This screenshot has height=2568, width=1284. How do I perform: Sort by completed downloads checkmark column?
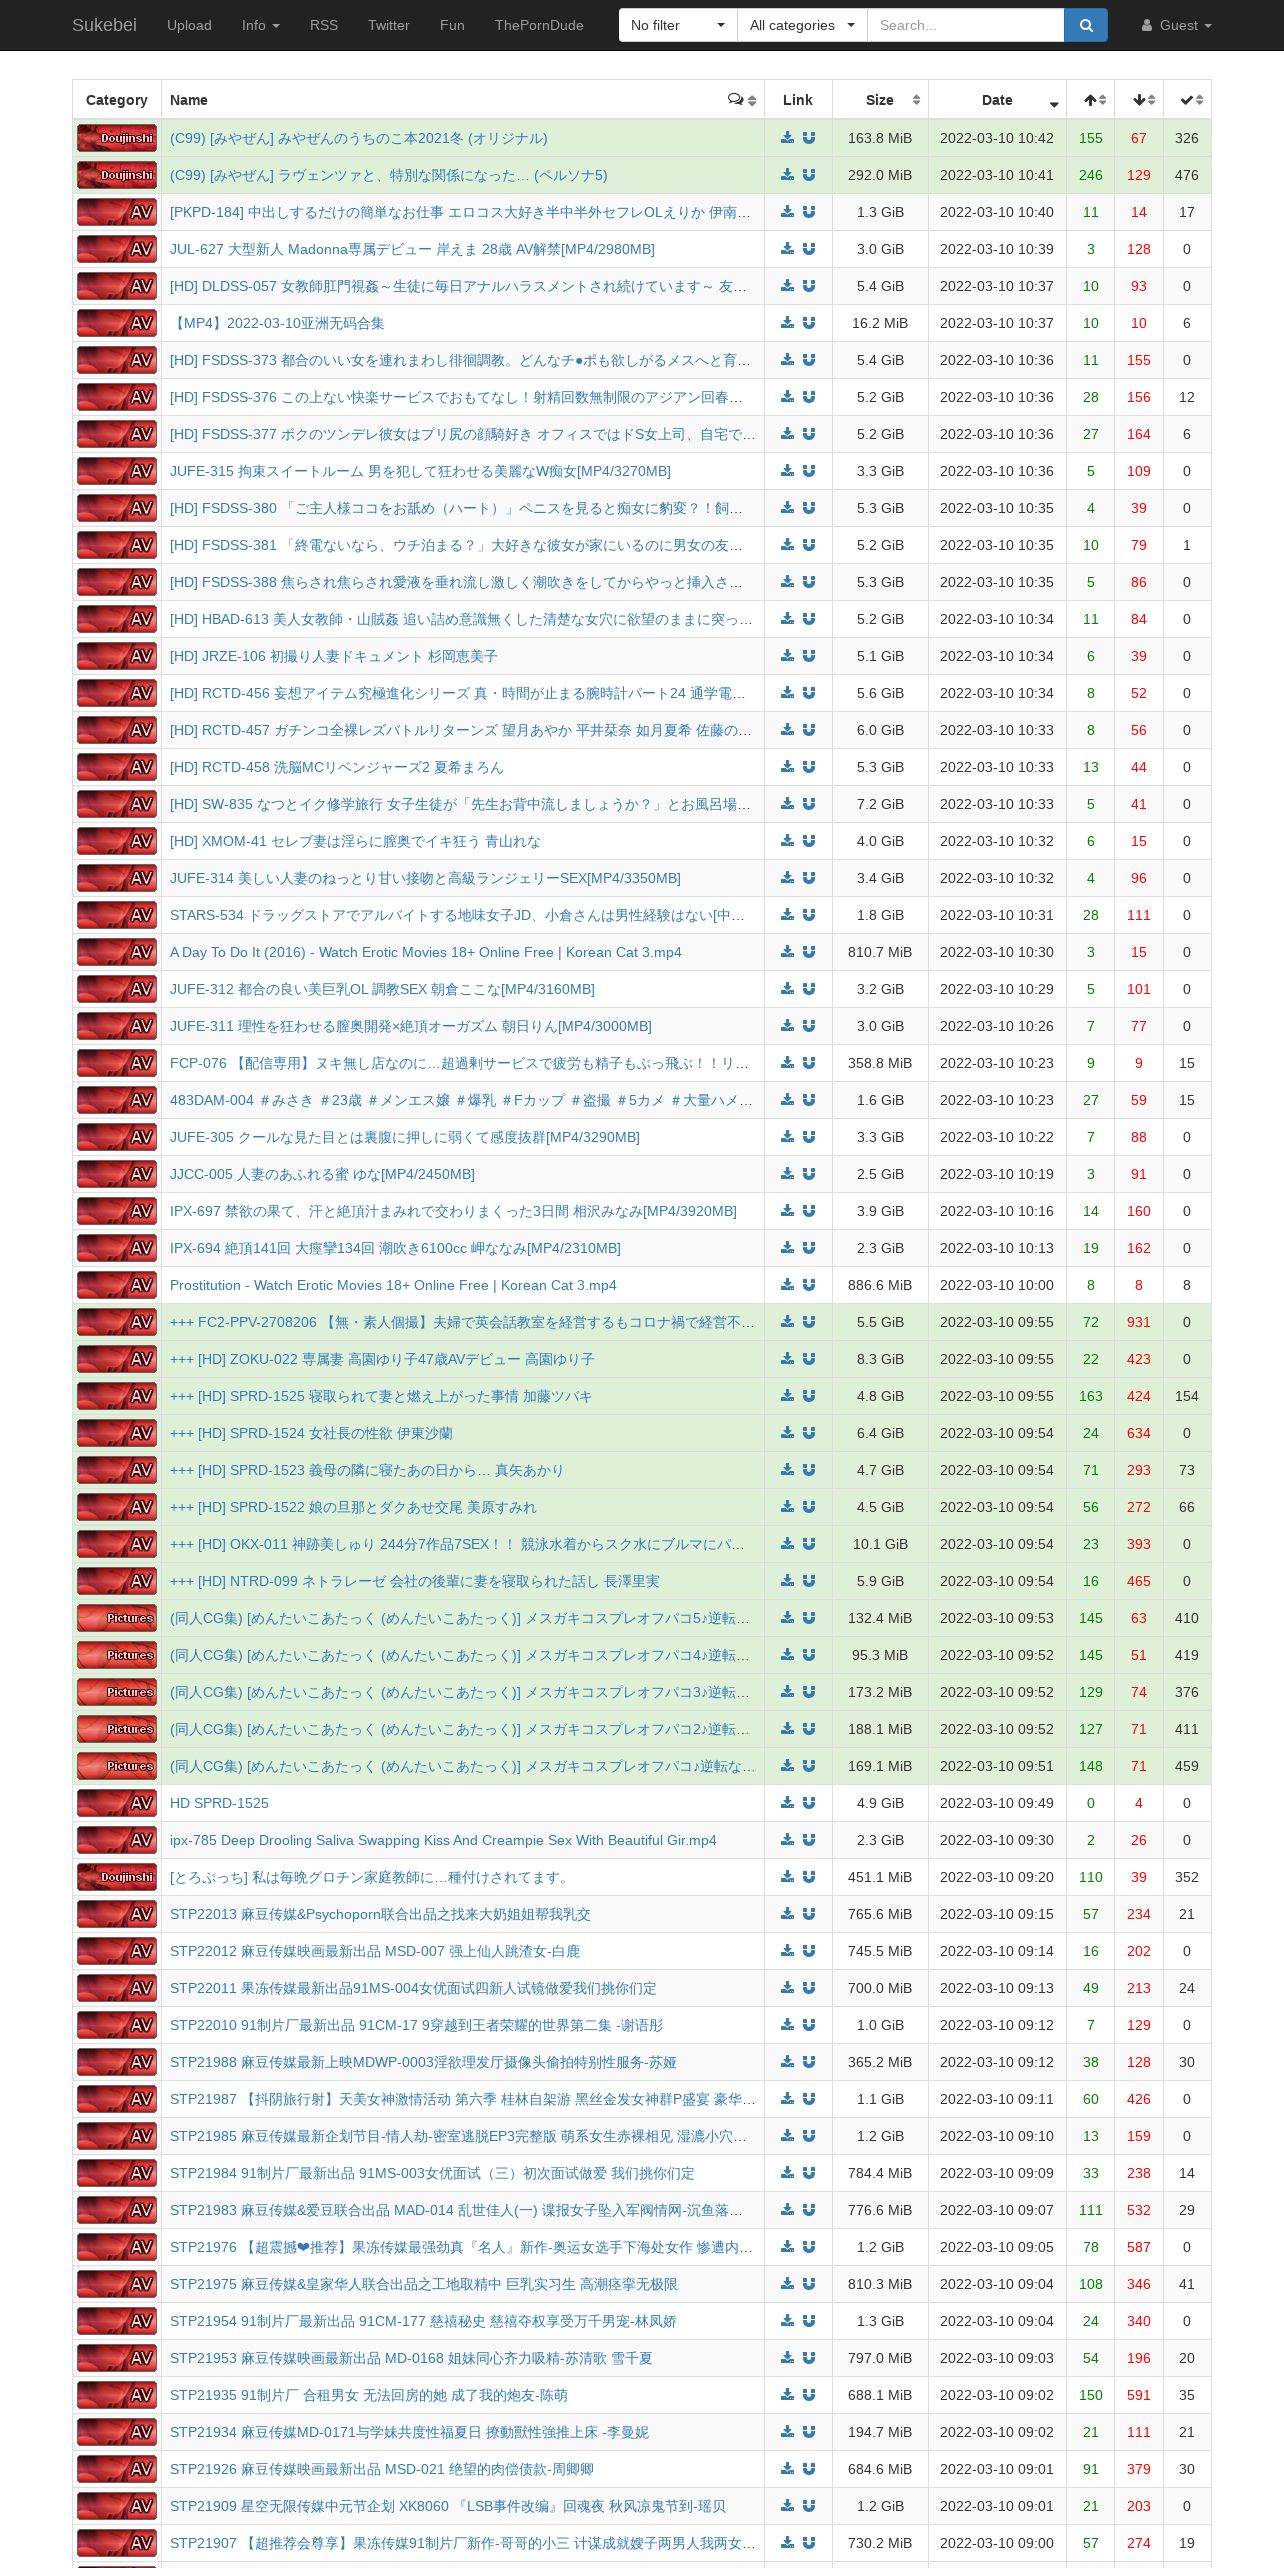[1187, 100]
